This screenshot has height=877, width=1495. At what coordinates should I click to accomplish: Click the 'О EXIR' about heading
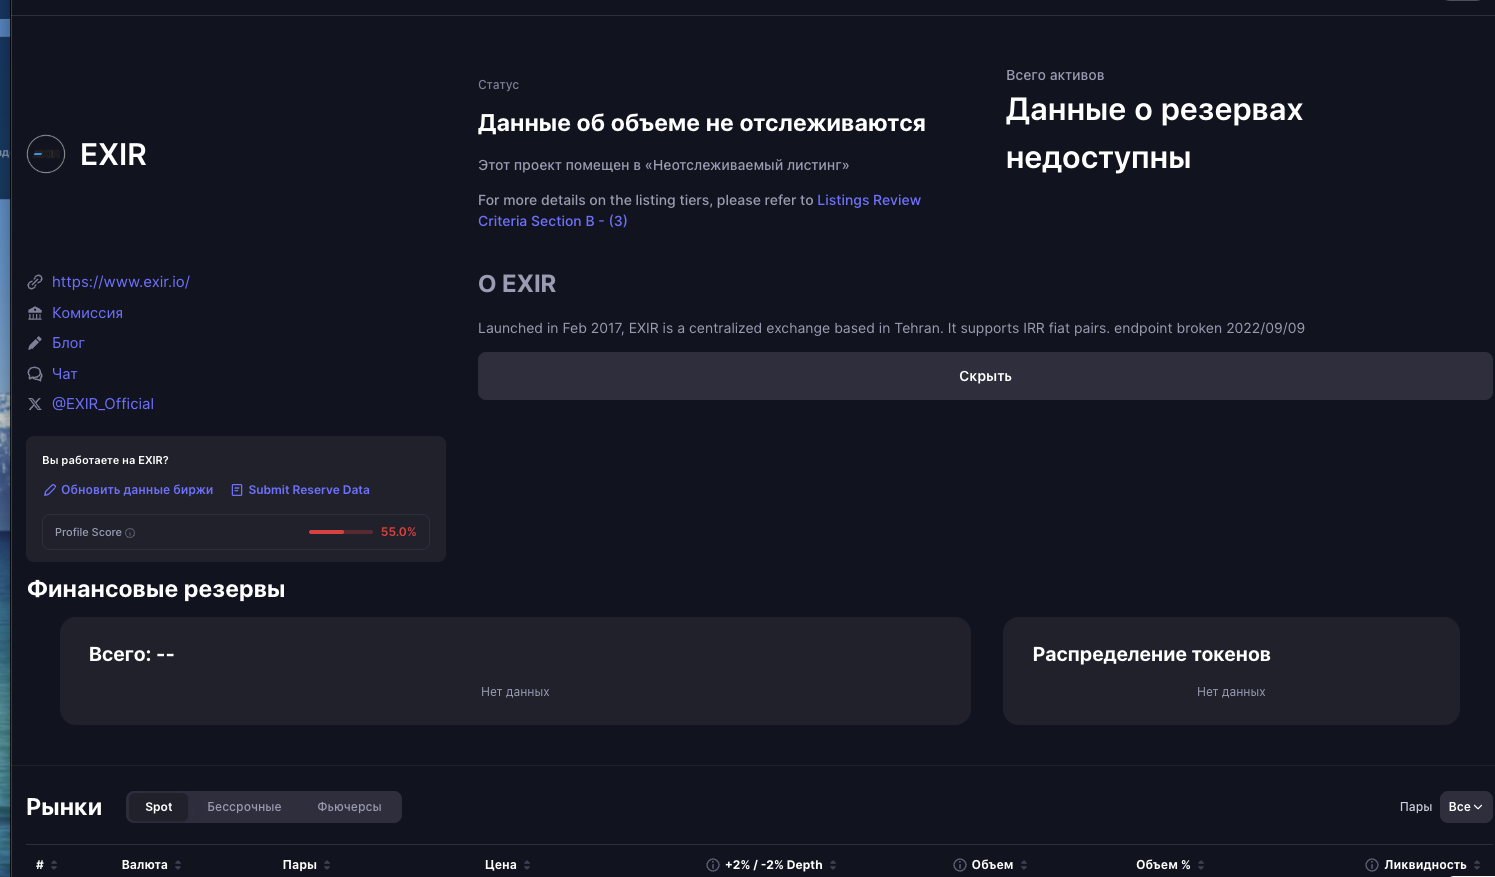tap(517, 284)
